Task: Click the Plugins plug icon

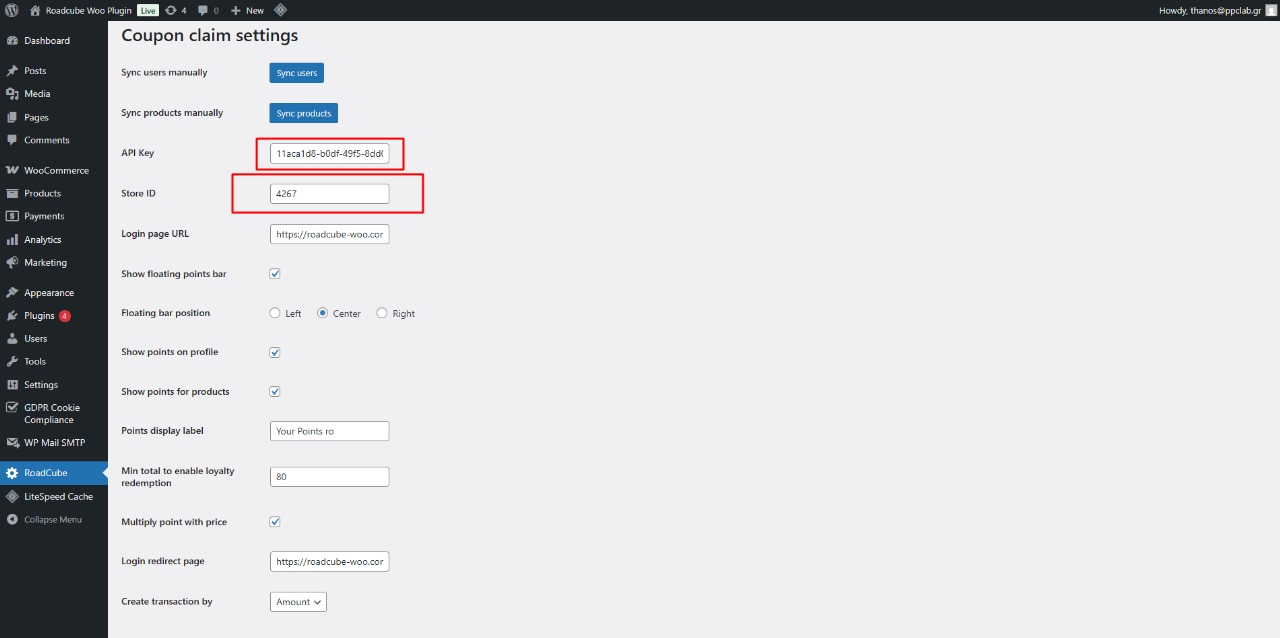Action: tap(12, 316)
